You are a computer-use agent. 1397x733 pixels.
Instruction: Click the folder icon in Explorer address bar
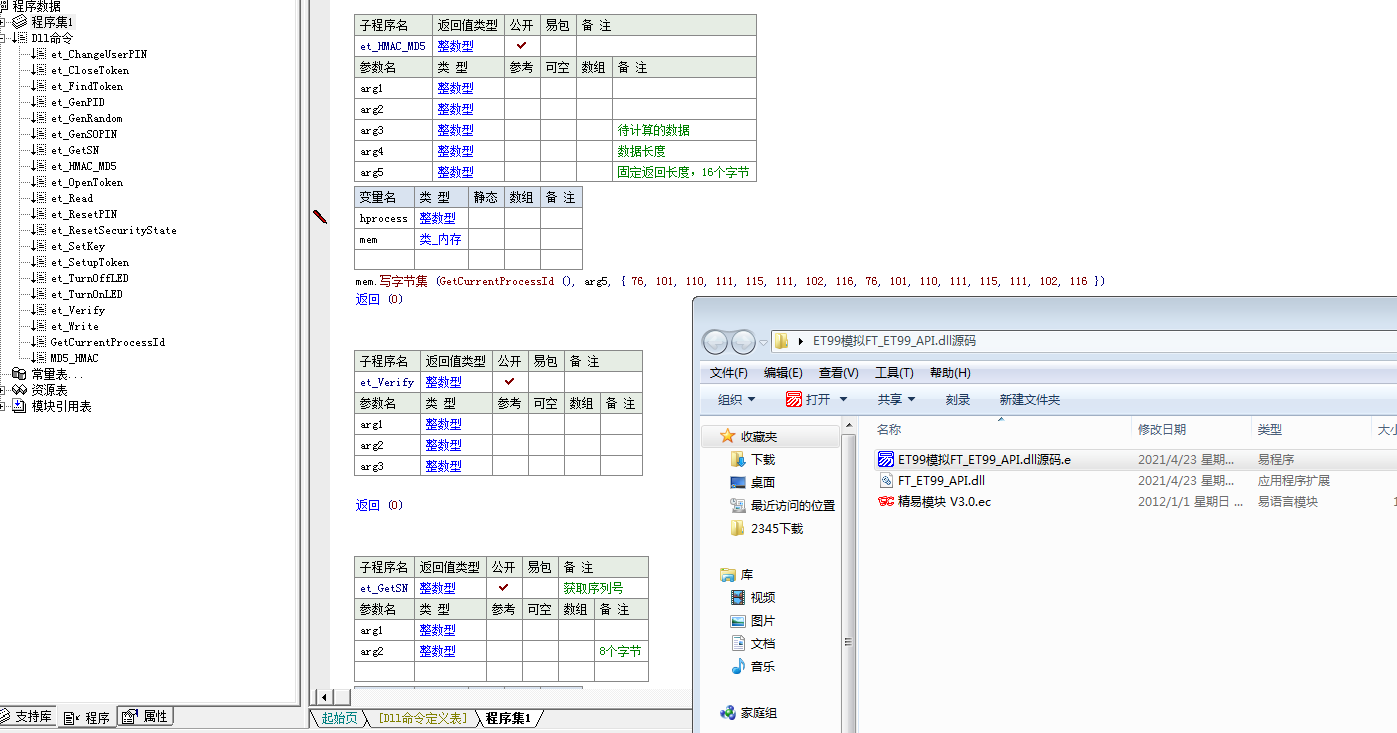coord(782,341)
